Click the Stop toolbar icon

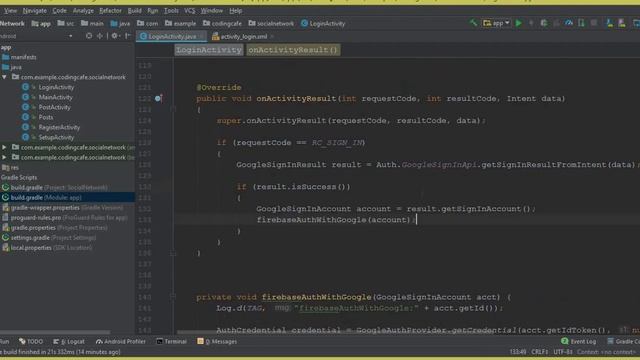click(x=594, y=23)
